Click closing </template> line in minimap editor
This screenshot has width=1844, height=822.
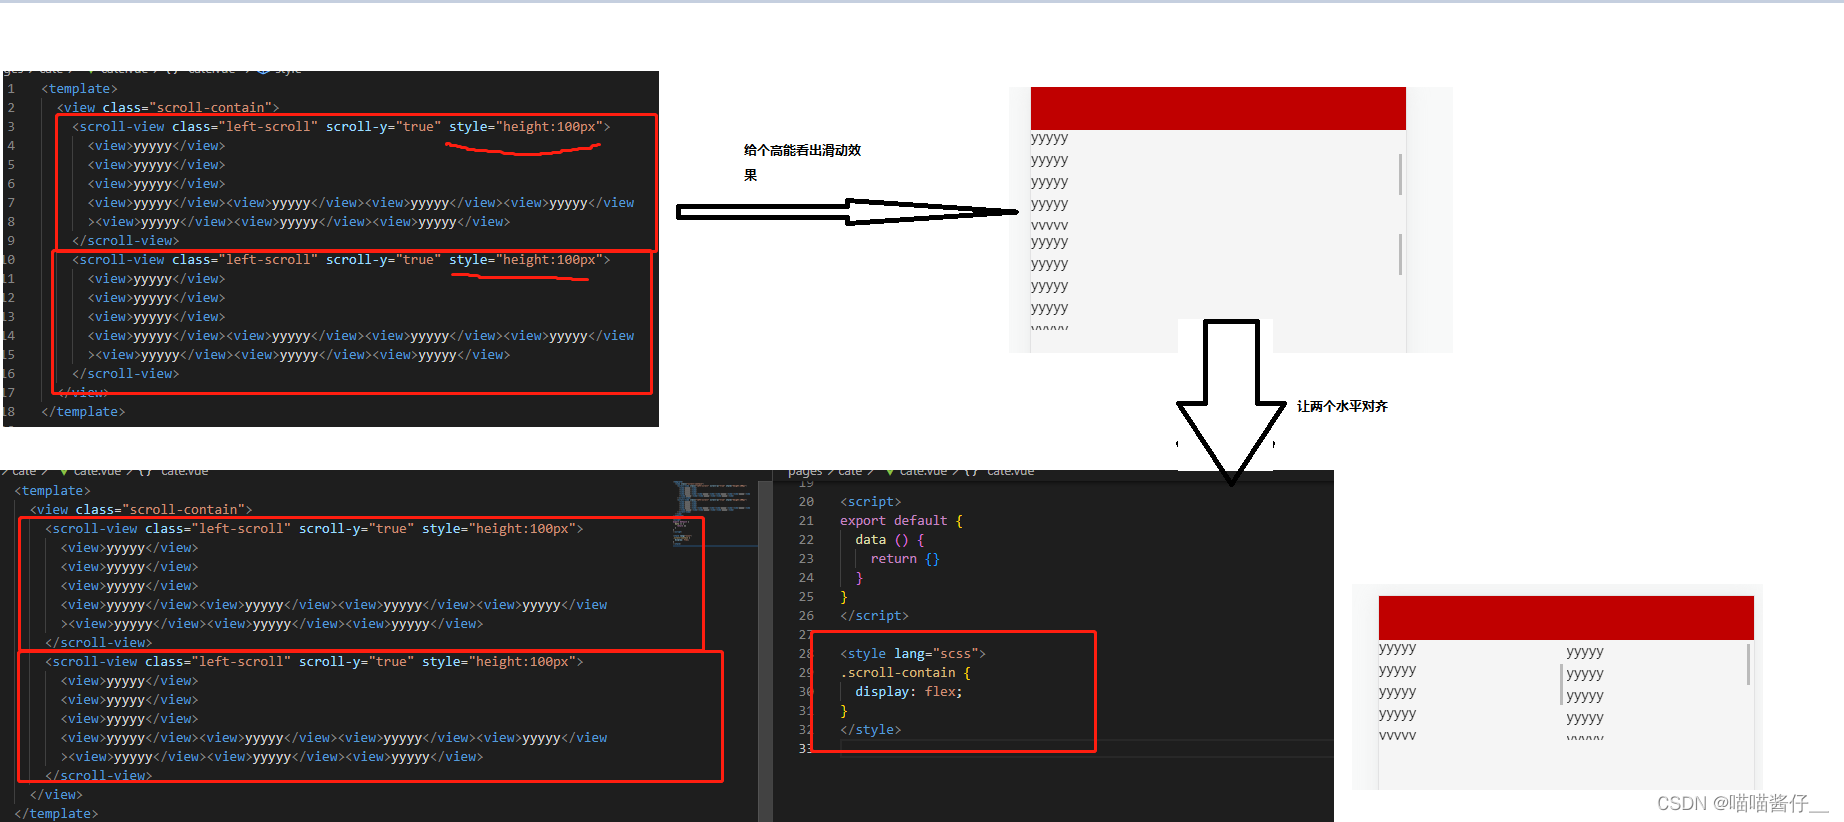56,814
